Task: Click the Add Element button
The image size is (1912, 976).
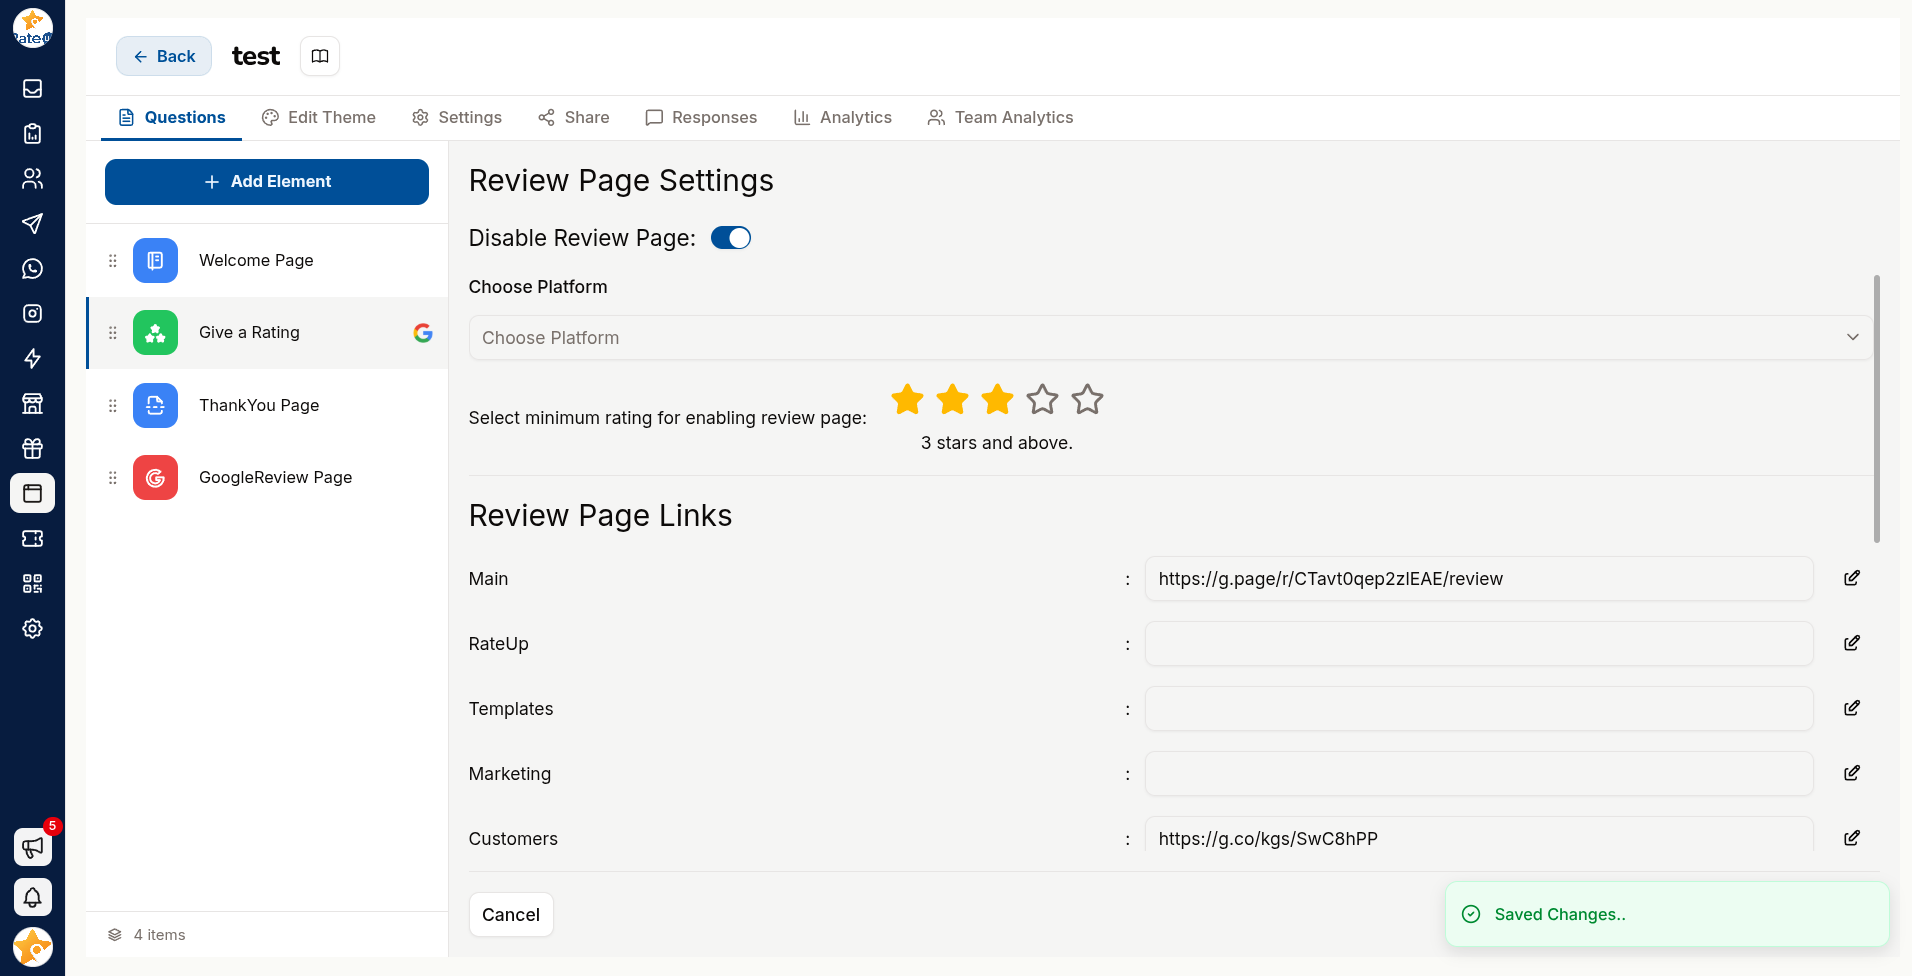Action: [267, 182]
